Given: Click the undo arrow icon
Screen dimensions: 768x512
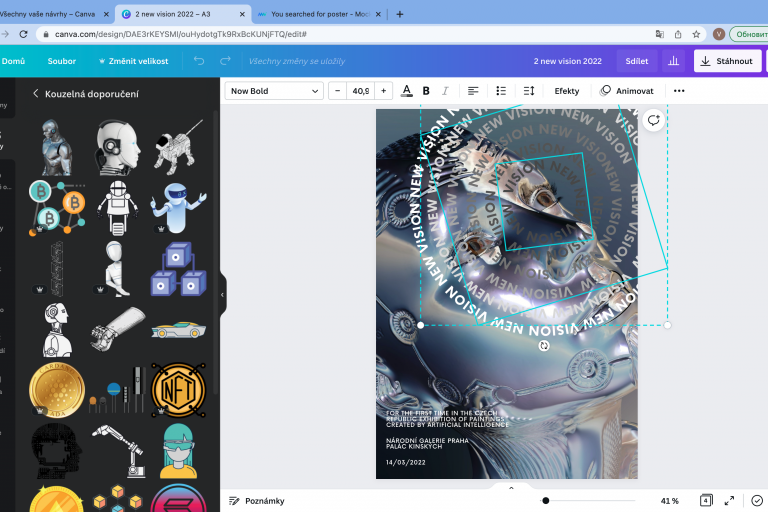Looking at the screenshot, I should (x=199, y=61).
